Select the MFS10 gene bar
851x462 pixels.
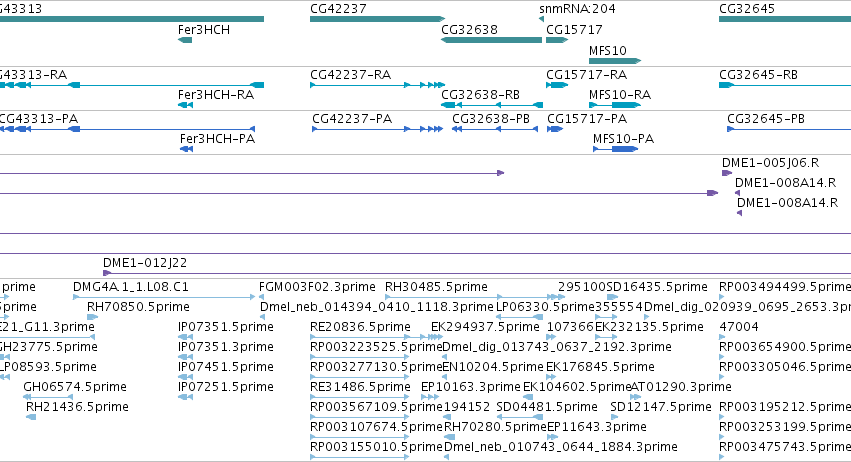coord(615,61)
